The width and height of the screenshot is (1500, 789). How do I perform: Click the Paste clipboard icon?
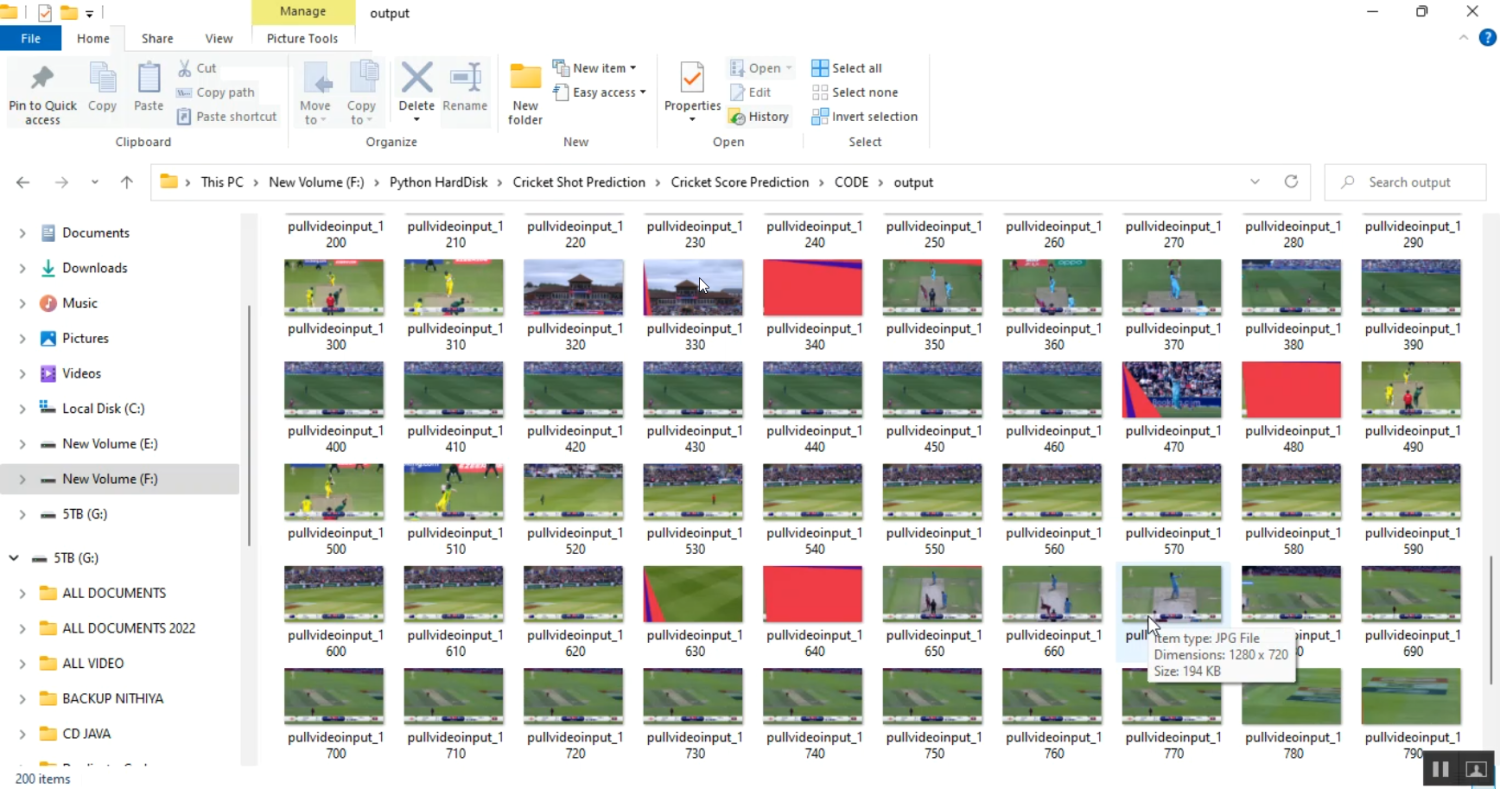coord(149,80)
